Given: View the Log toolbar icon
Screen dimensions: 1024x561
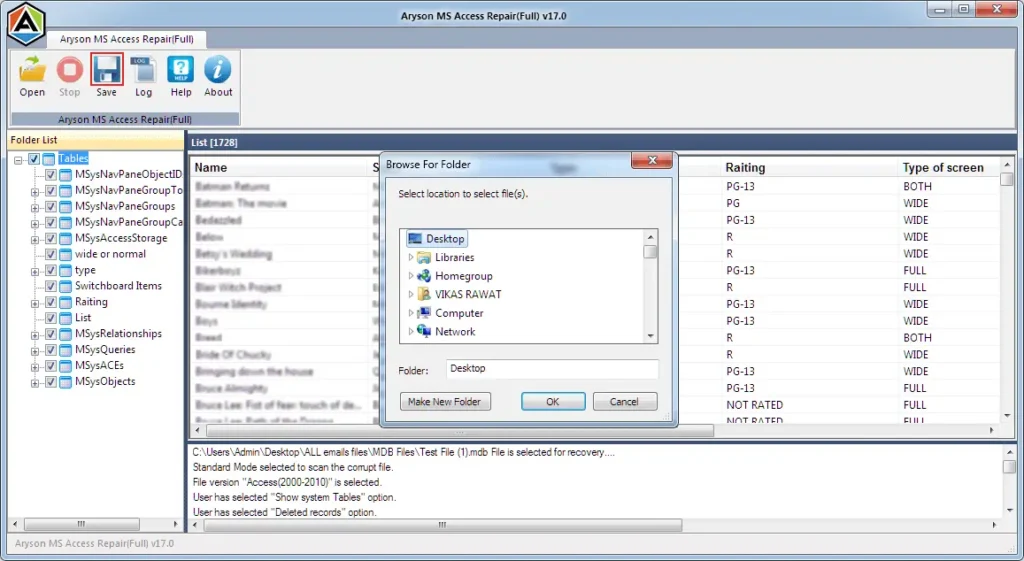Looking at the screenshot, I should (x=143, y=70).
